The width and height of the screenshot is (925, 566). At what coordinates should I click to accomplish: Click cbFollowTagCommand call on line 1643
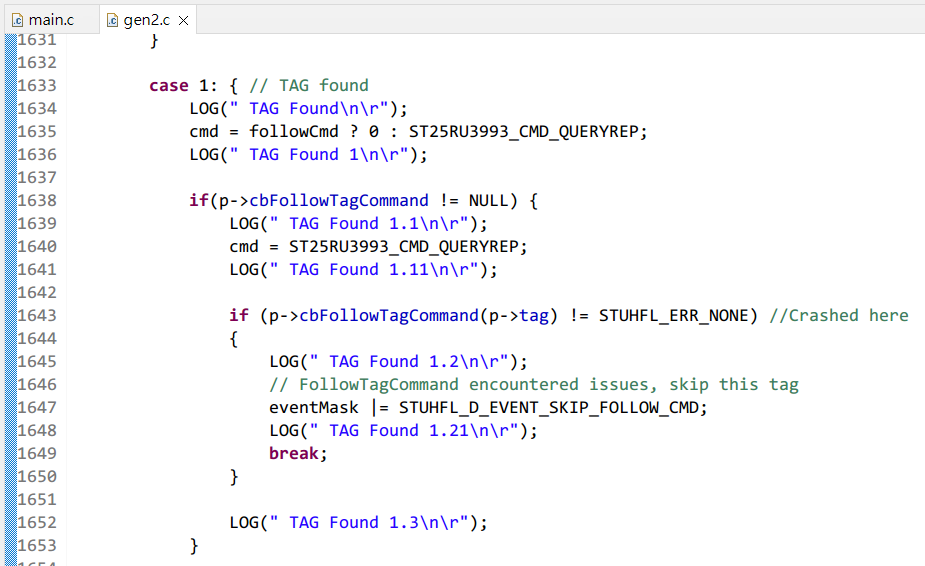pos(389,316)
